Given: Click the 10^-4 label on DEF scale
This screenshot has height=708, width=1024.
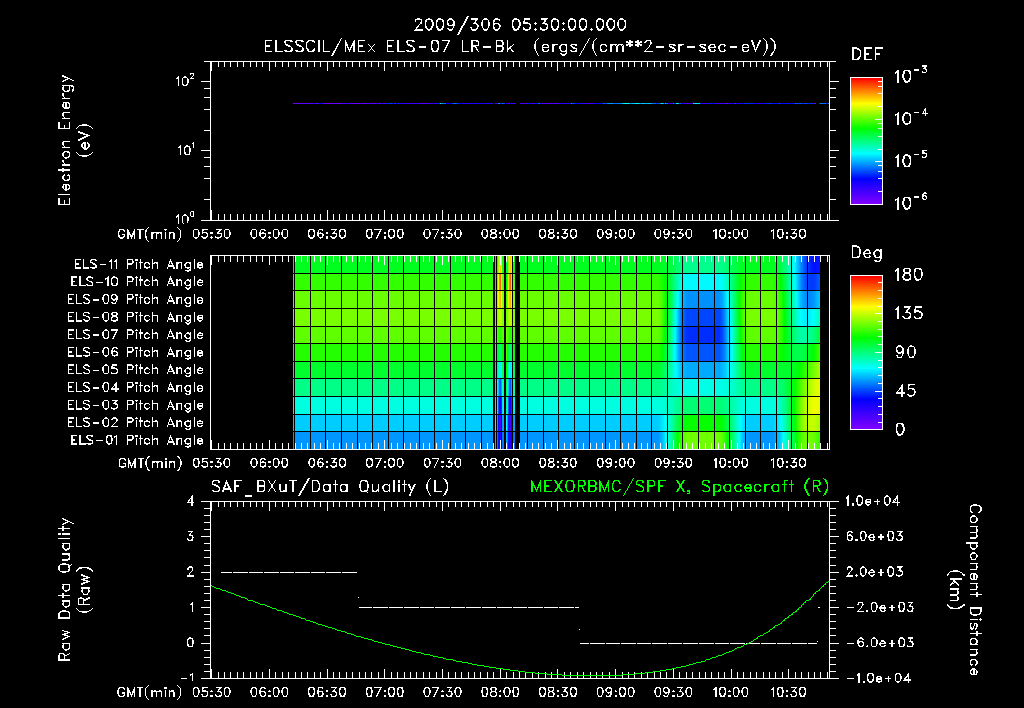Looking at the screenshot, I should pyautogui.click(x=910, y=117).
